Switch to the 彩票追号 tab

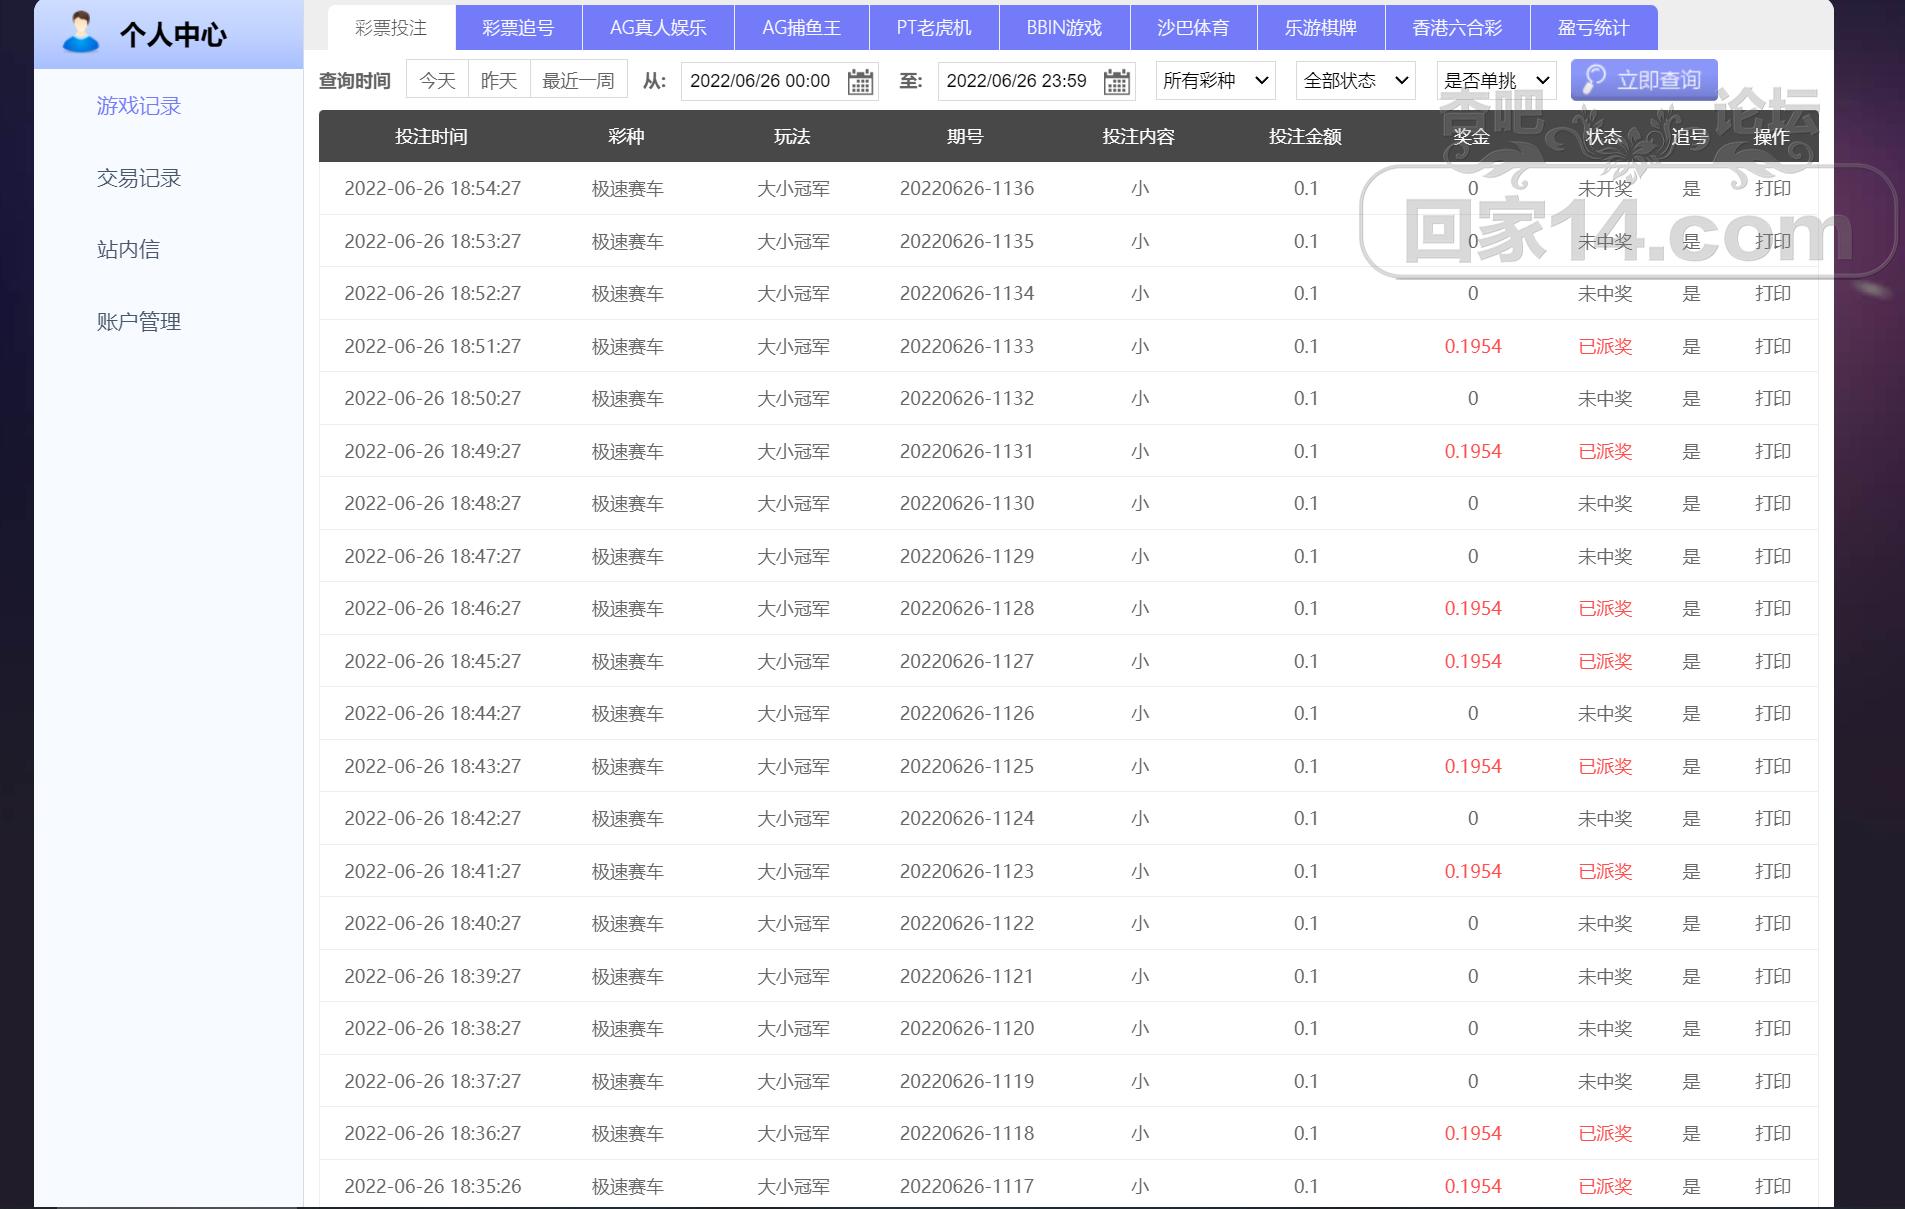click(x=518, y=28)
